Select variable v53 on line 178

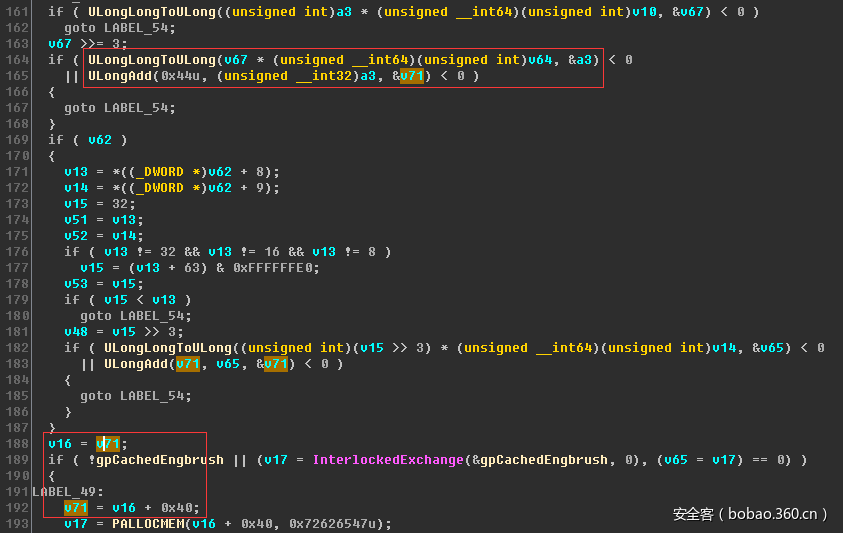pos(75,284)
